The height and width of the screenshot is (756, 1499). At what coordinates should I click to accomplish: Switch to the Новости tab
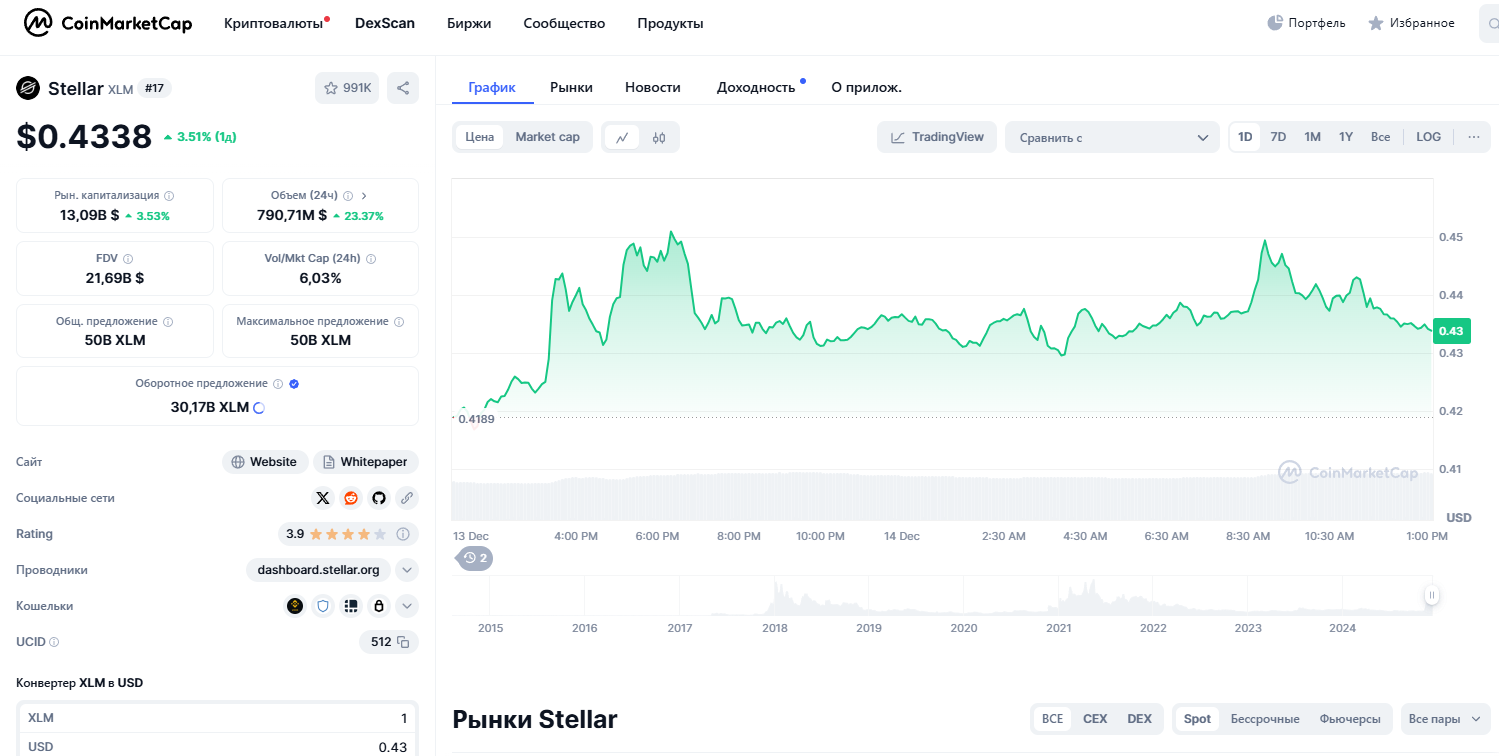[x=653, y=87]
